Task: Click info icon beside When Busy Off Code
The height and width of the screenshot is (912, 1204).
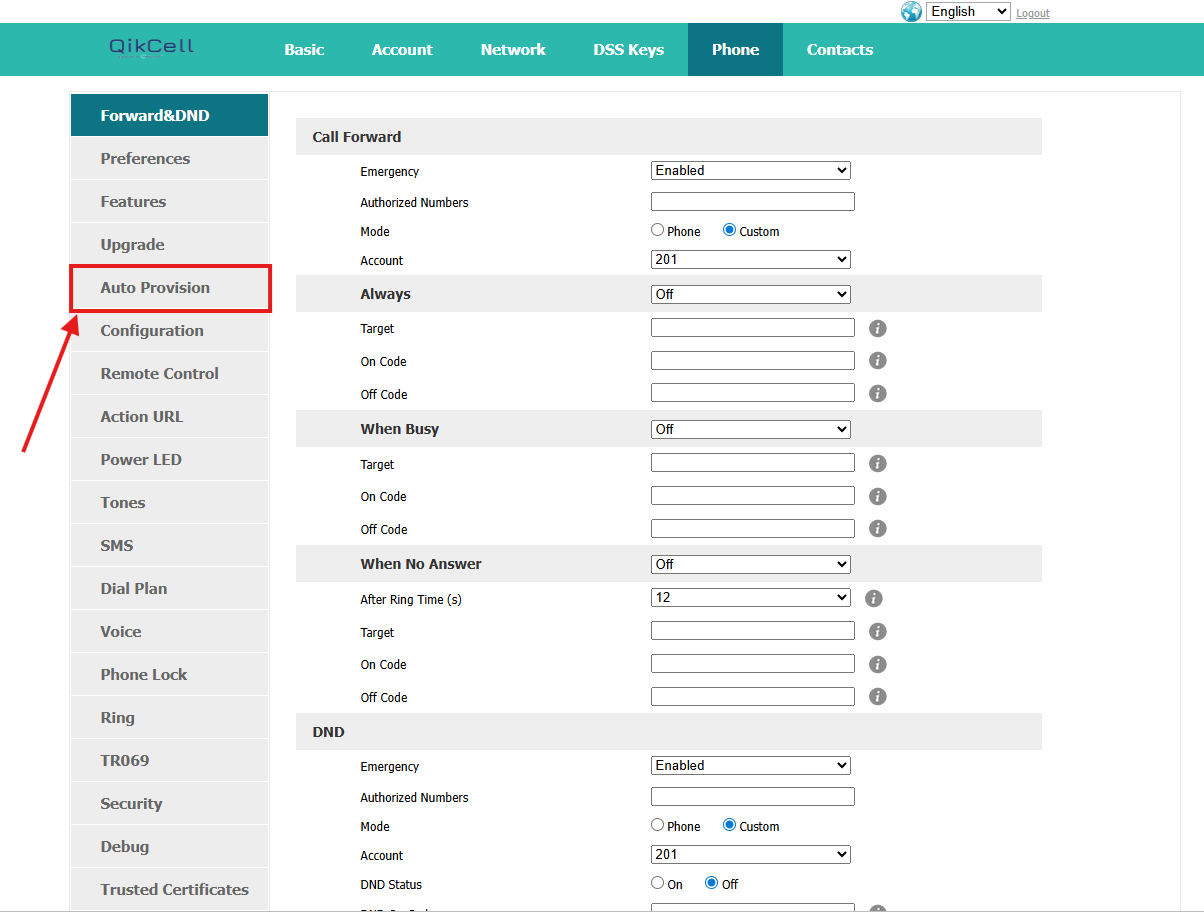Action: coord(878,529)
